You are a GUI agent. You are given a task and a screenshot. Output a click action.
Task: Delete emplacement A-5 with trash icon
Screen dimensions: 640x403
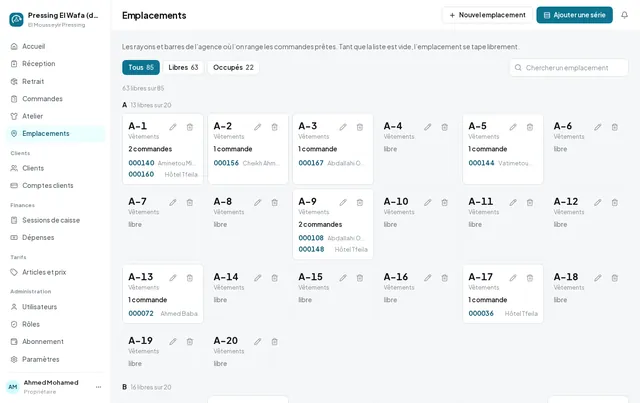coord(530,127)
